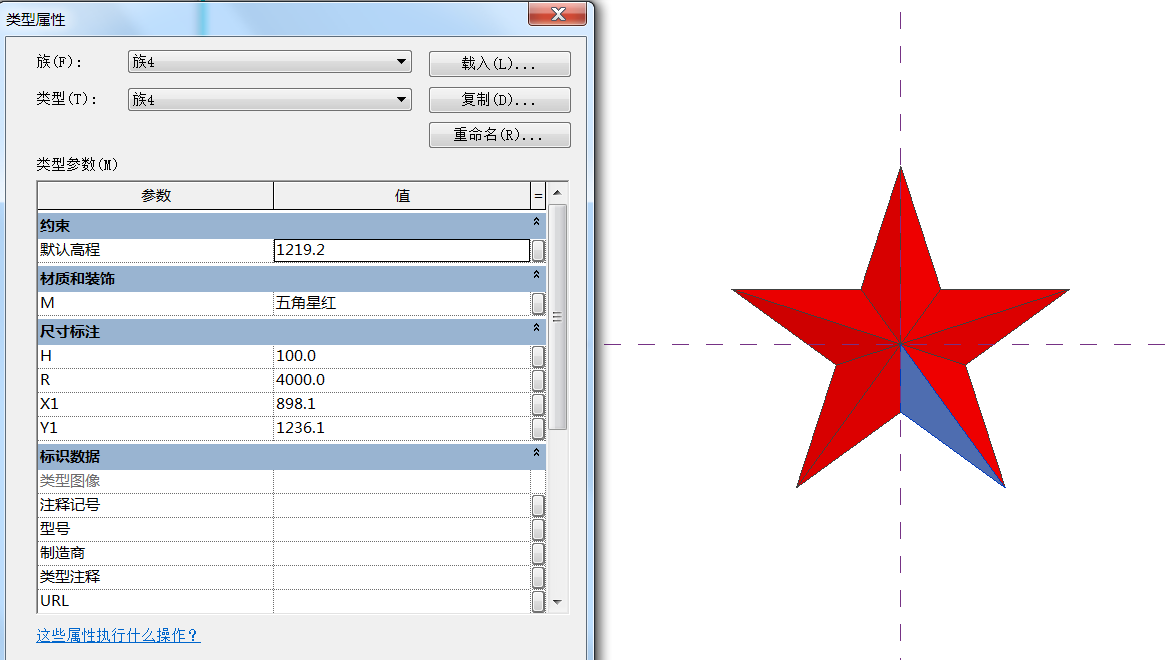
Task: Click the small button beside Y1 value
Action: click(538, 428)
